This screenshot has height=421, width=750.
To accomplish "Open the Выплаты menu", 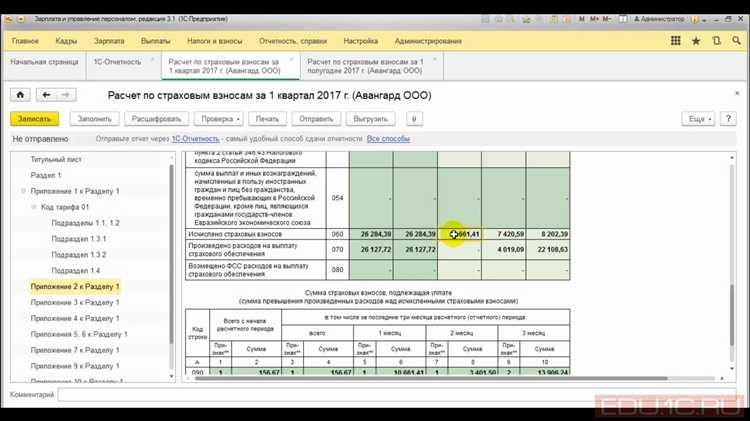I will (155, 41).
